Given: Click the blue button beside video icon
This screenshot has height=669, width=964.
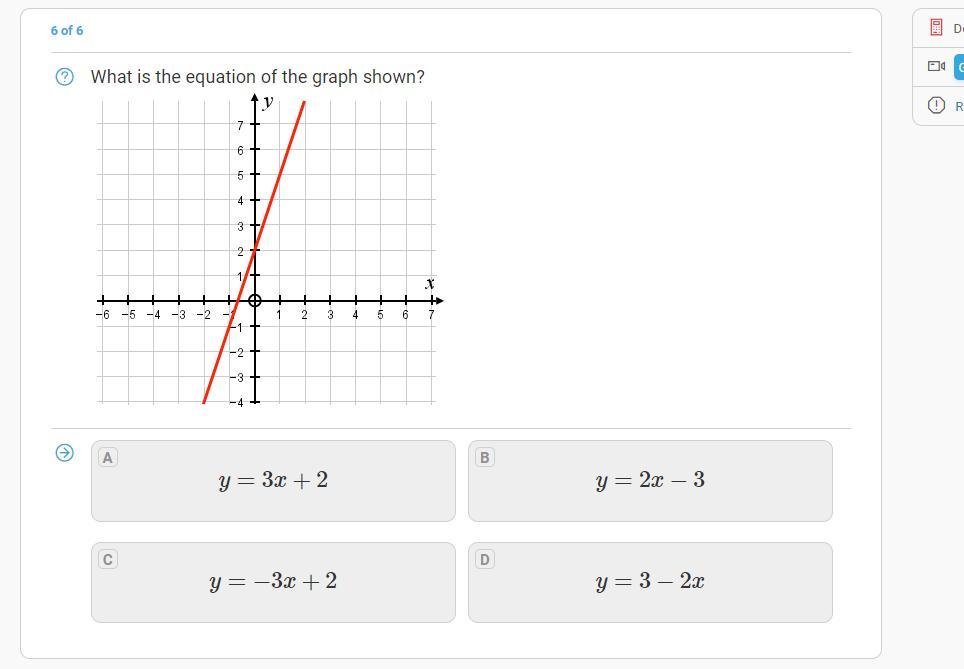Looking at the screenshot, I should 959,67.
